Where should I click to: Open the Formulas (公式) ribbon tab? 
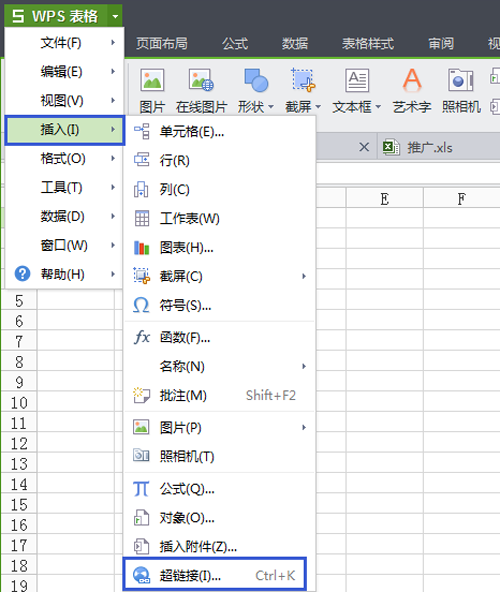(235, 44)
